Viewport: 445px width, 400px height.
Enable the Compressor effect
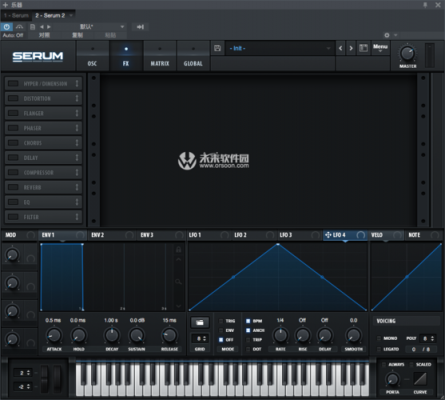(13, 172)
